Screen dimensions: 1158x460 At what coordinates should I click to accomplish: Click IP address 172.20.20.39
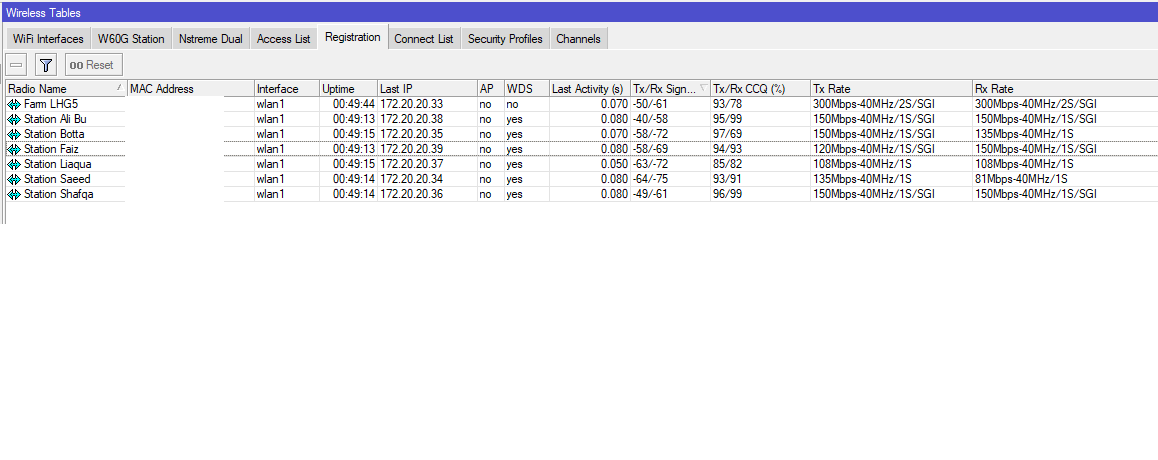tap(411, 149)
